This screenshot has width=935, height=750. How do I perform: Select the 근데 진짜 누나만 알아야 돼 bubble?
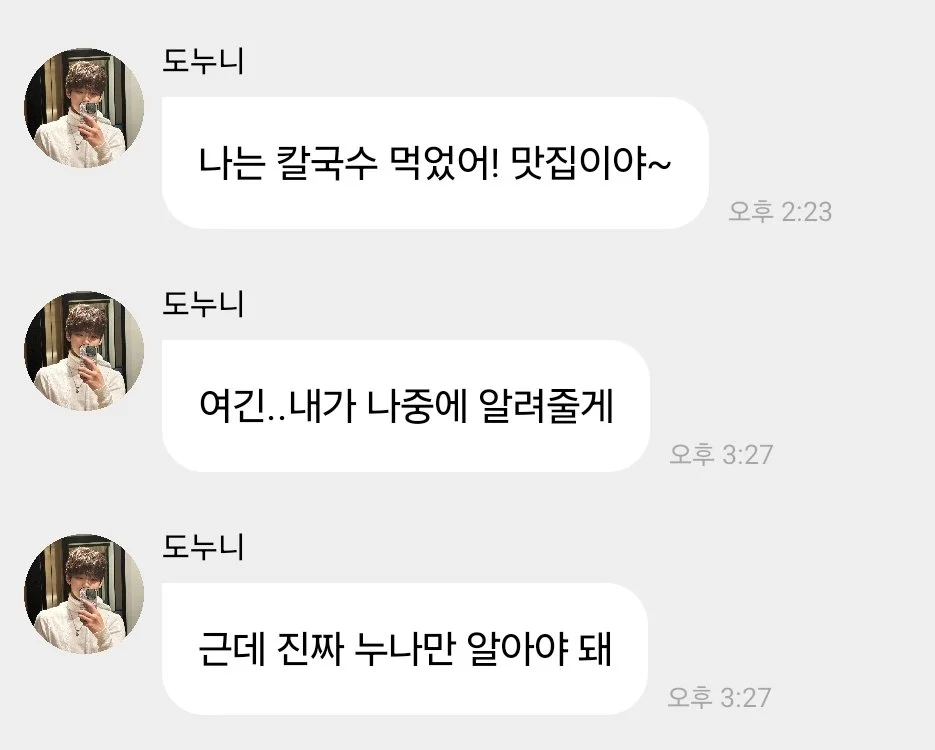click(x=405, y=649)
